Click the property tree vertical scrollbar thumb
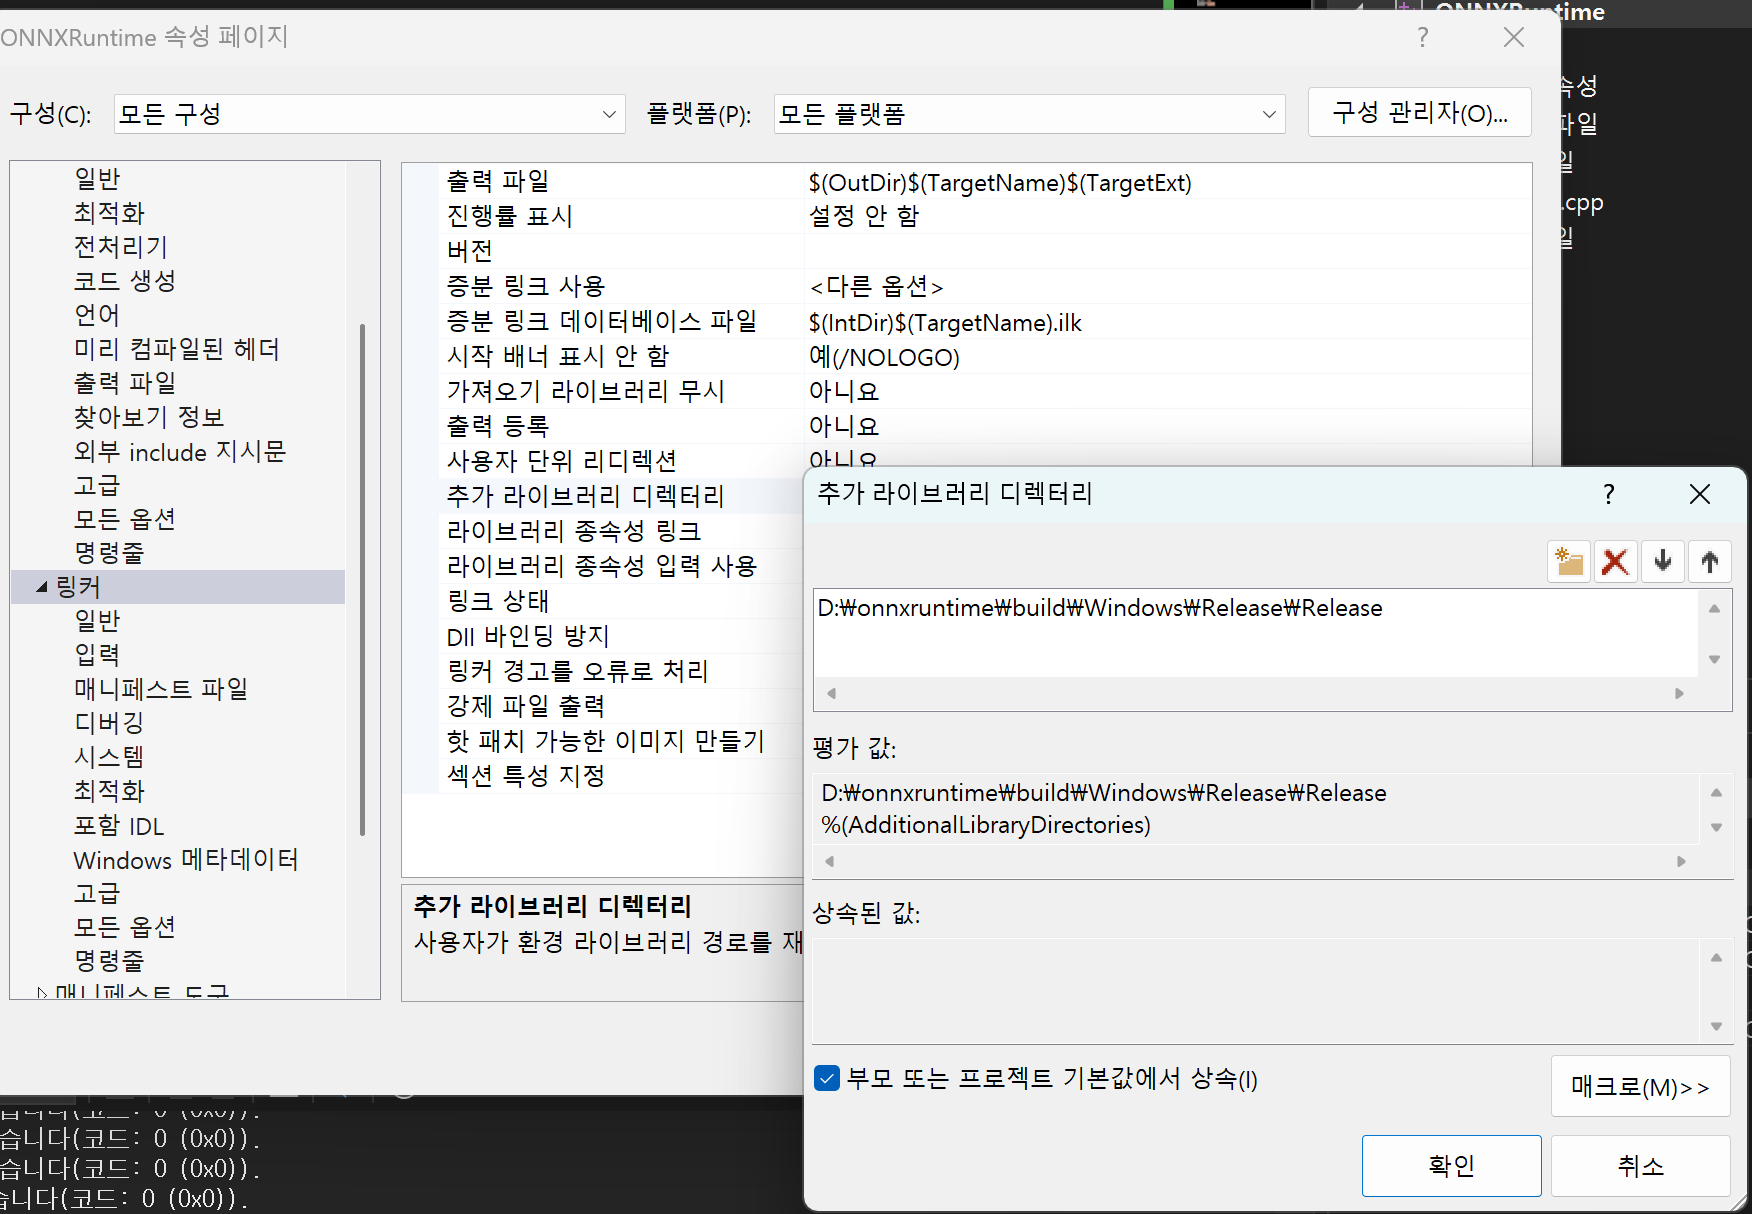Screen dimensions: 1752x1214 click(362, 578)
